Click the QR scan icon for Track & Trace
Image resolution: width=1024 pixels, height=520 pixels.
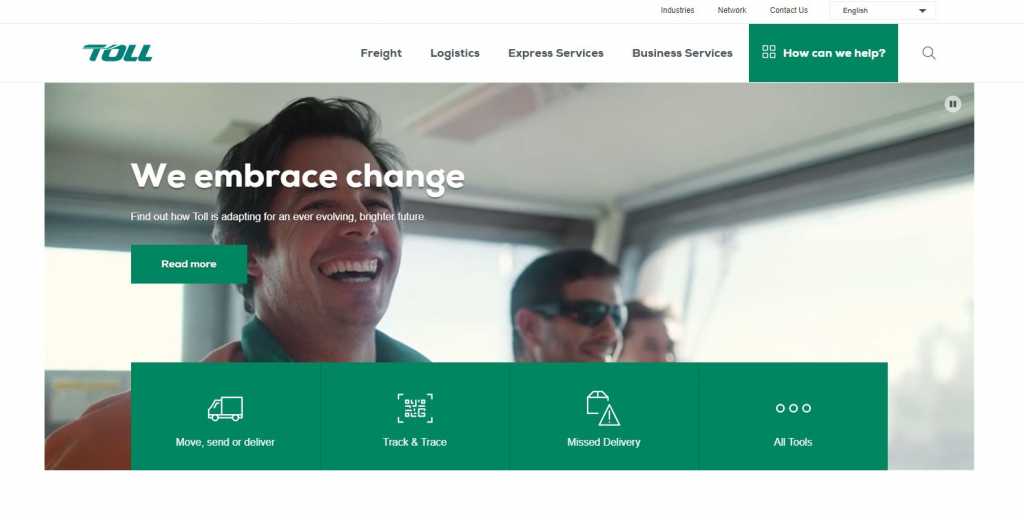(x=415, y=408)
